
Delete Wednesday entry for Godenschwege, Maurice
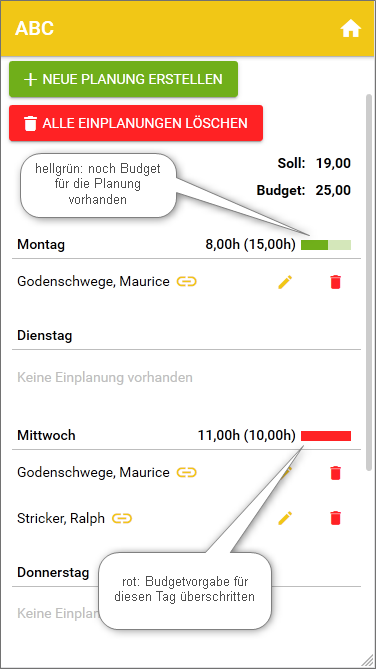pyautogui.click(x=336, y=473)
